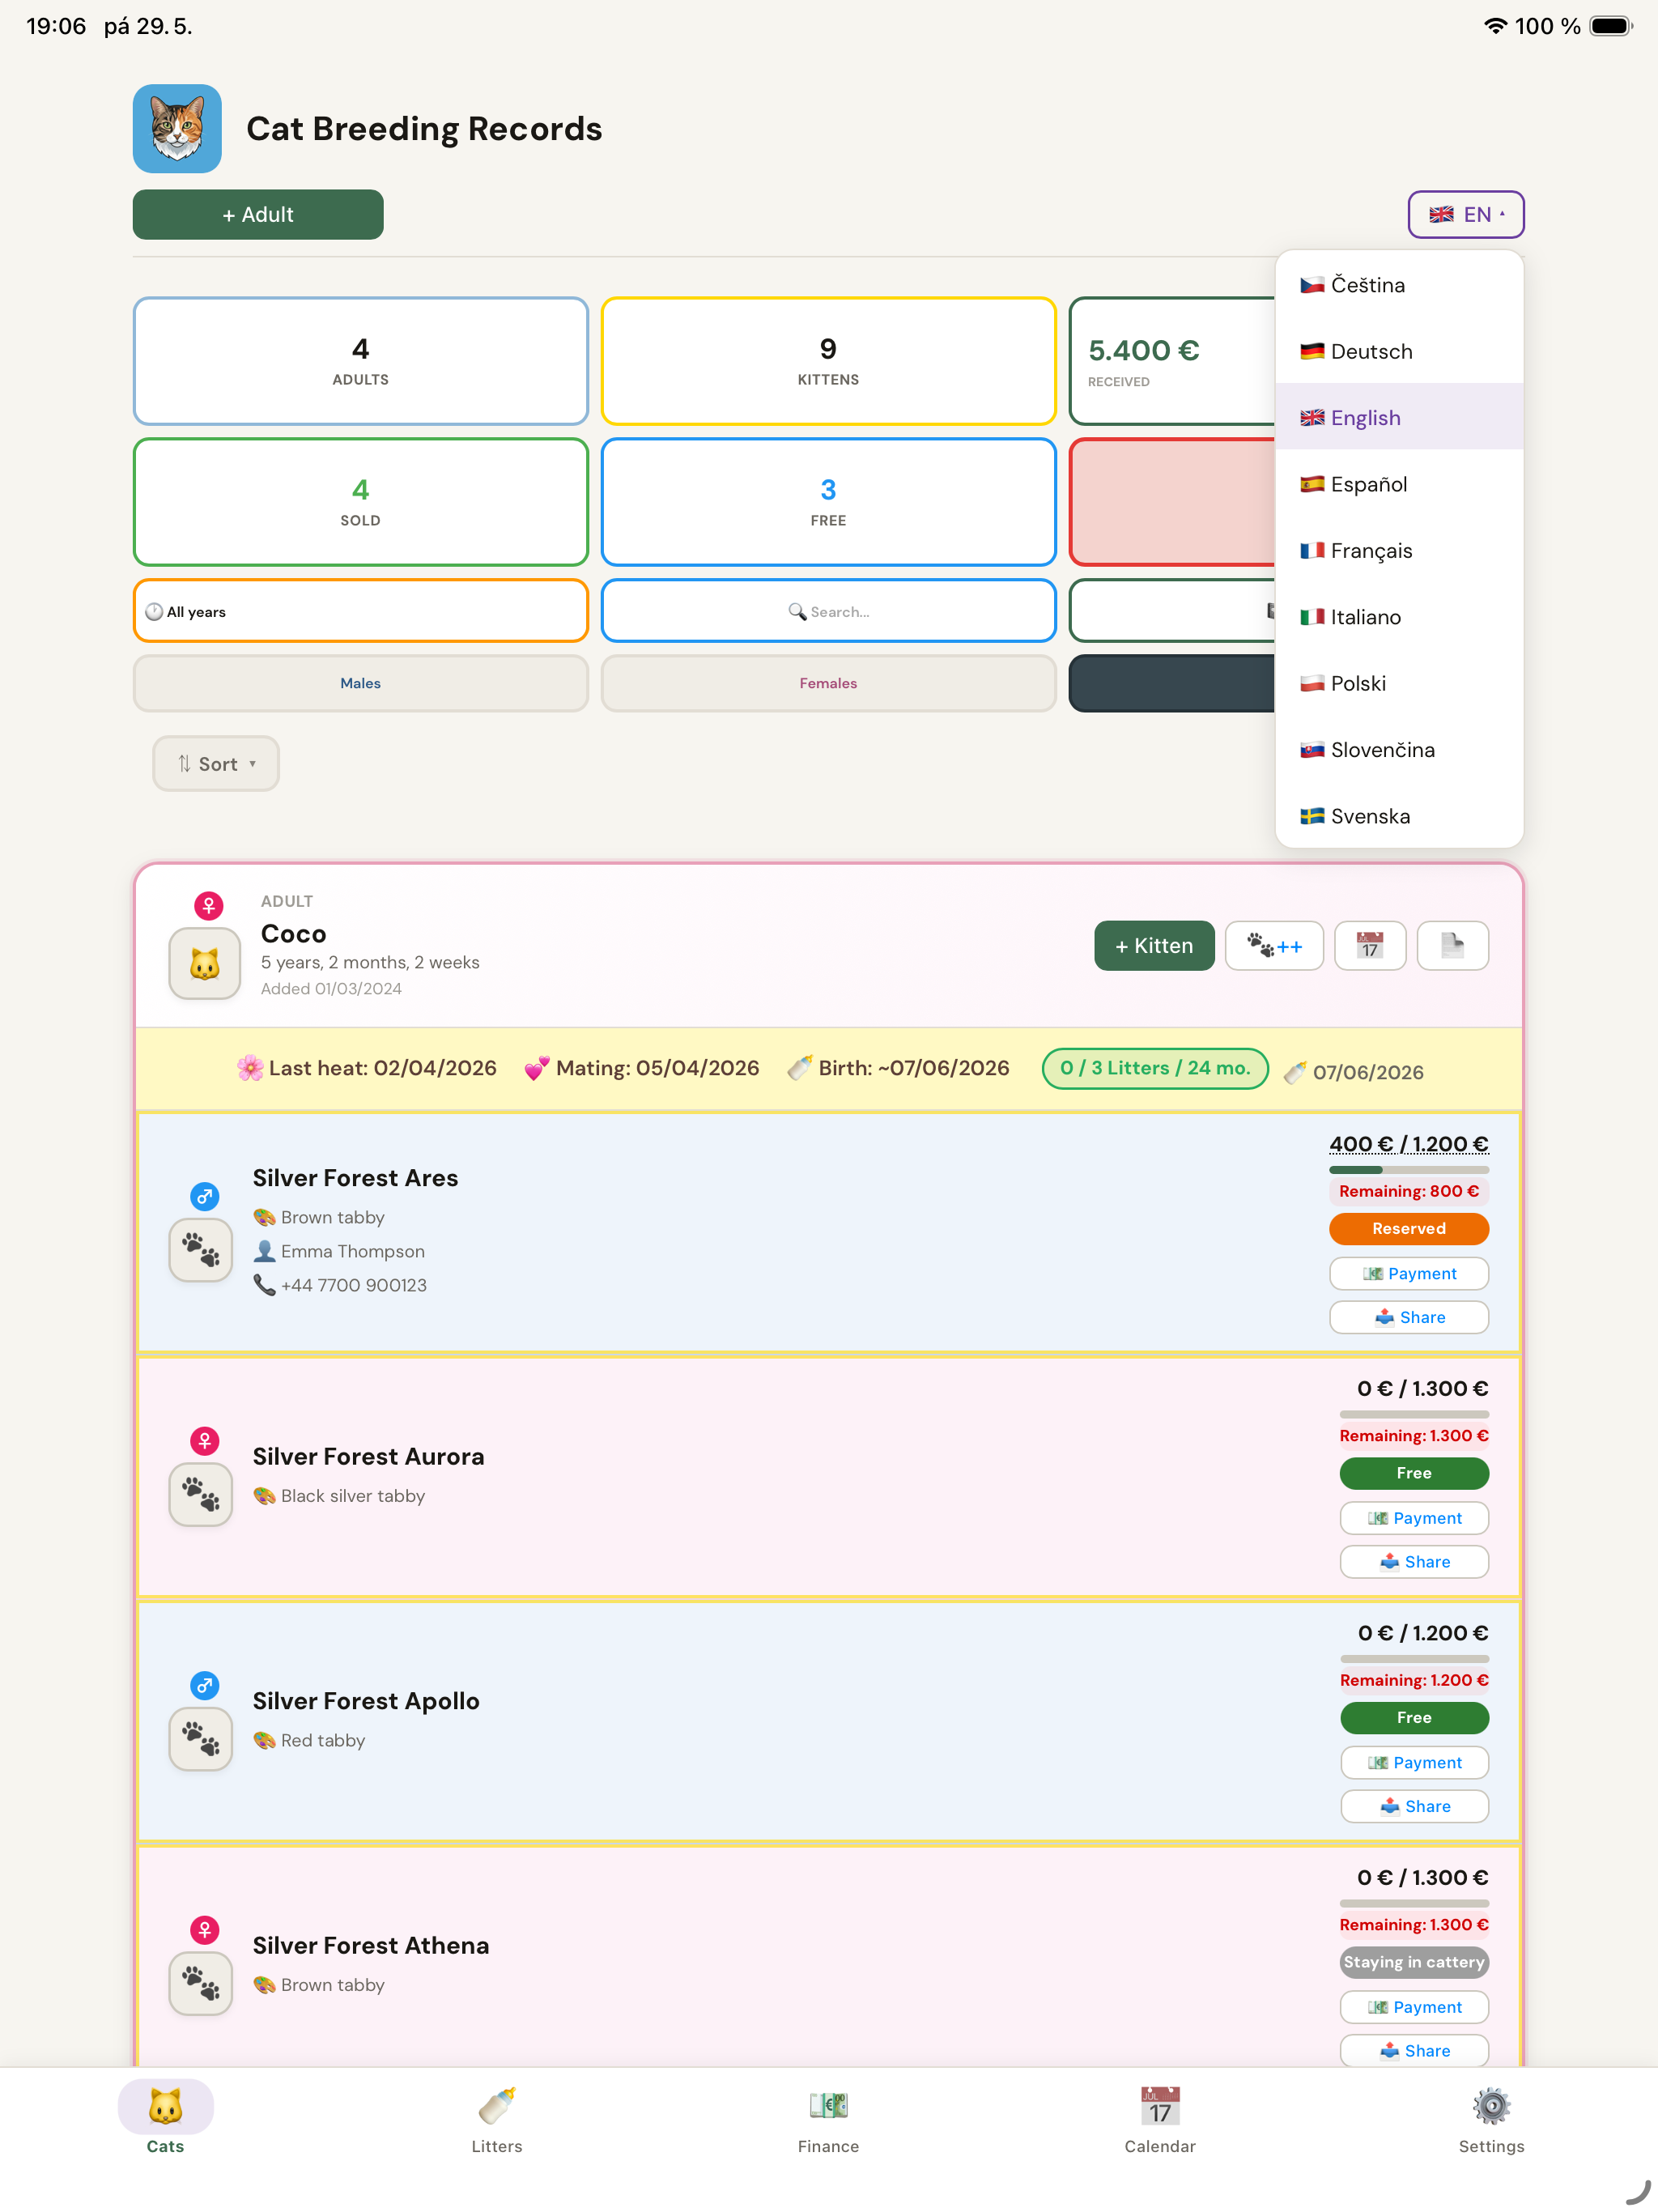Switch language to Français

(1399, 550)
